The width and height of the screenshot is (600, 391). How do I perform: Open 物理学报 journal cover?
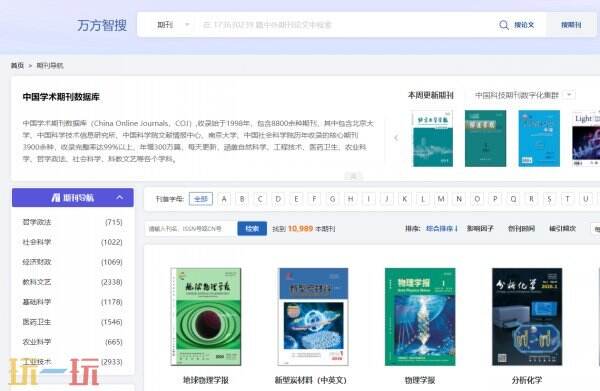pos(420,317)
